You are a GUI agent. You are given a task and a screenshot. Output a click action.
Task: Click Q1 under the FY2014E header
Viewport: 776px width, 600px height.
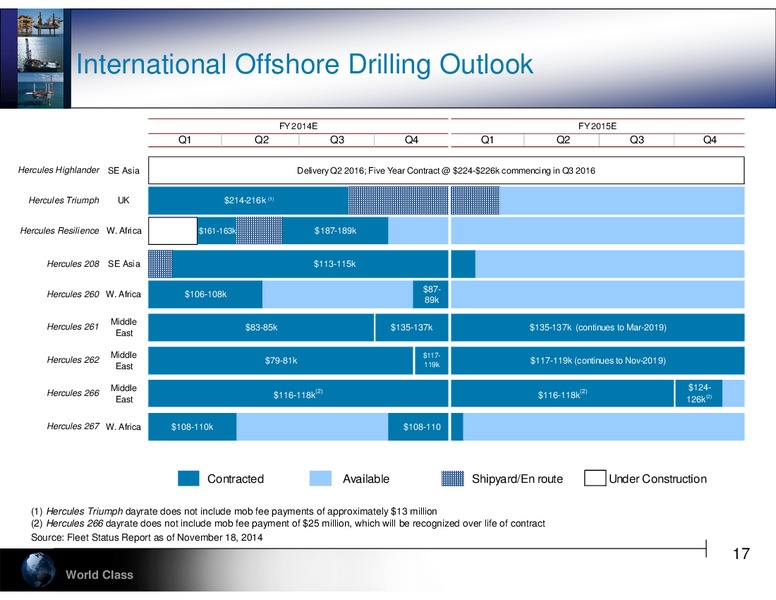(x=185, y=140)
